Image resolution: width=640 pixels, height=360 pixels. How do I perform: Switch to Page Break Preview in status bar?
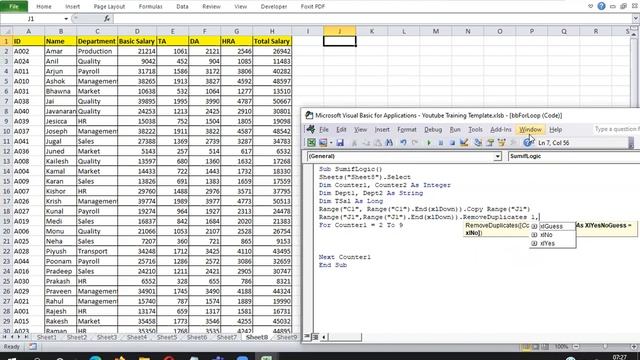pos(545,347)
